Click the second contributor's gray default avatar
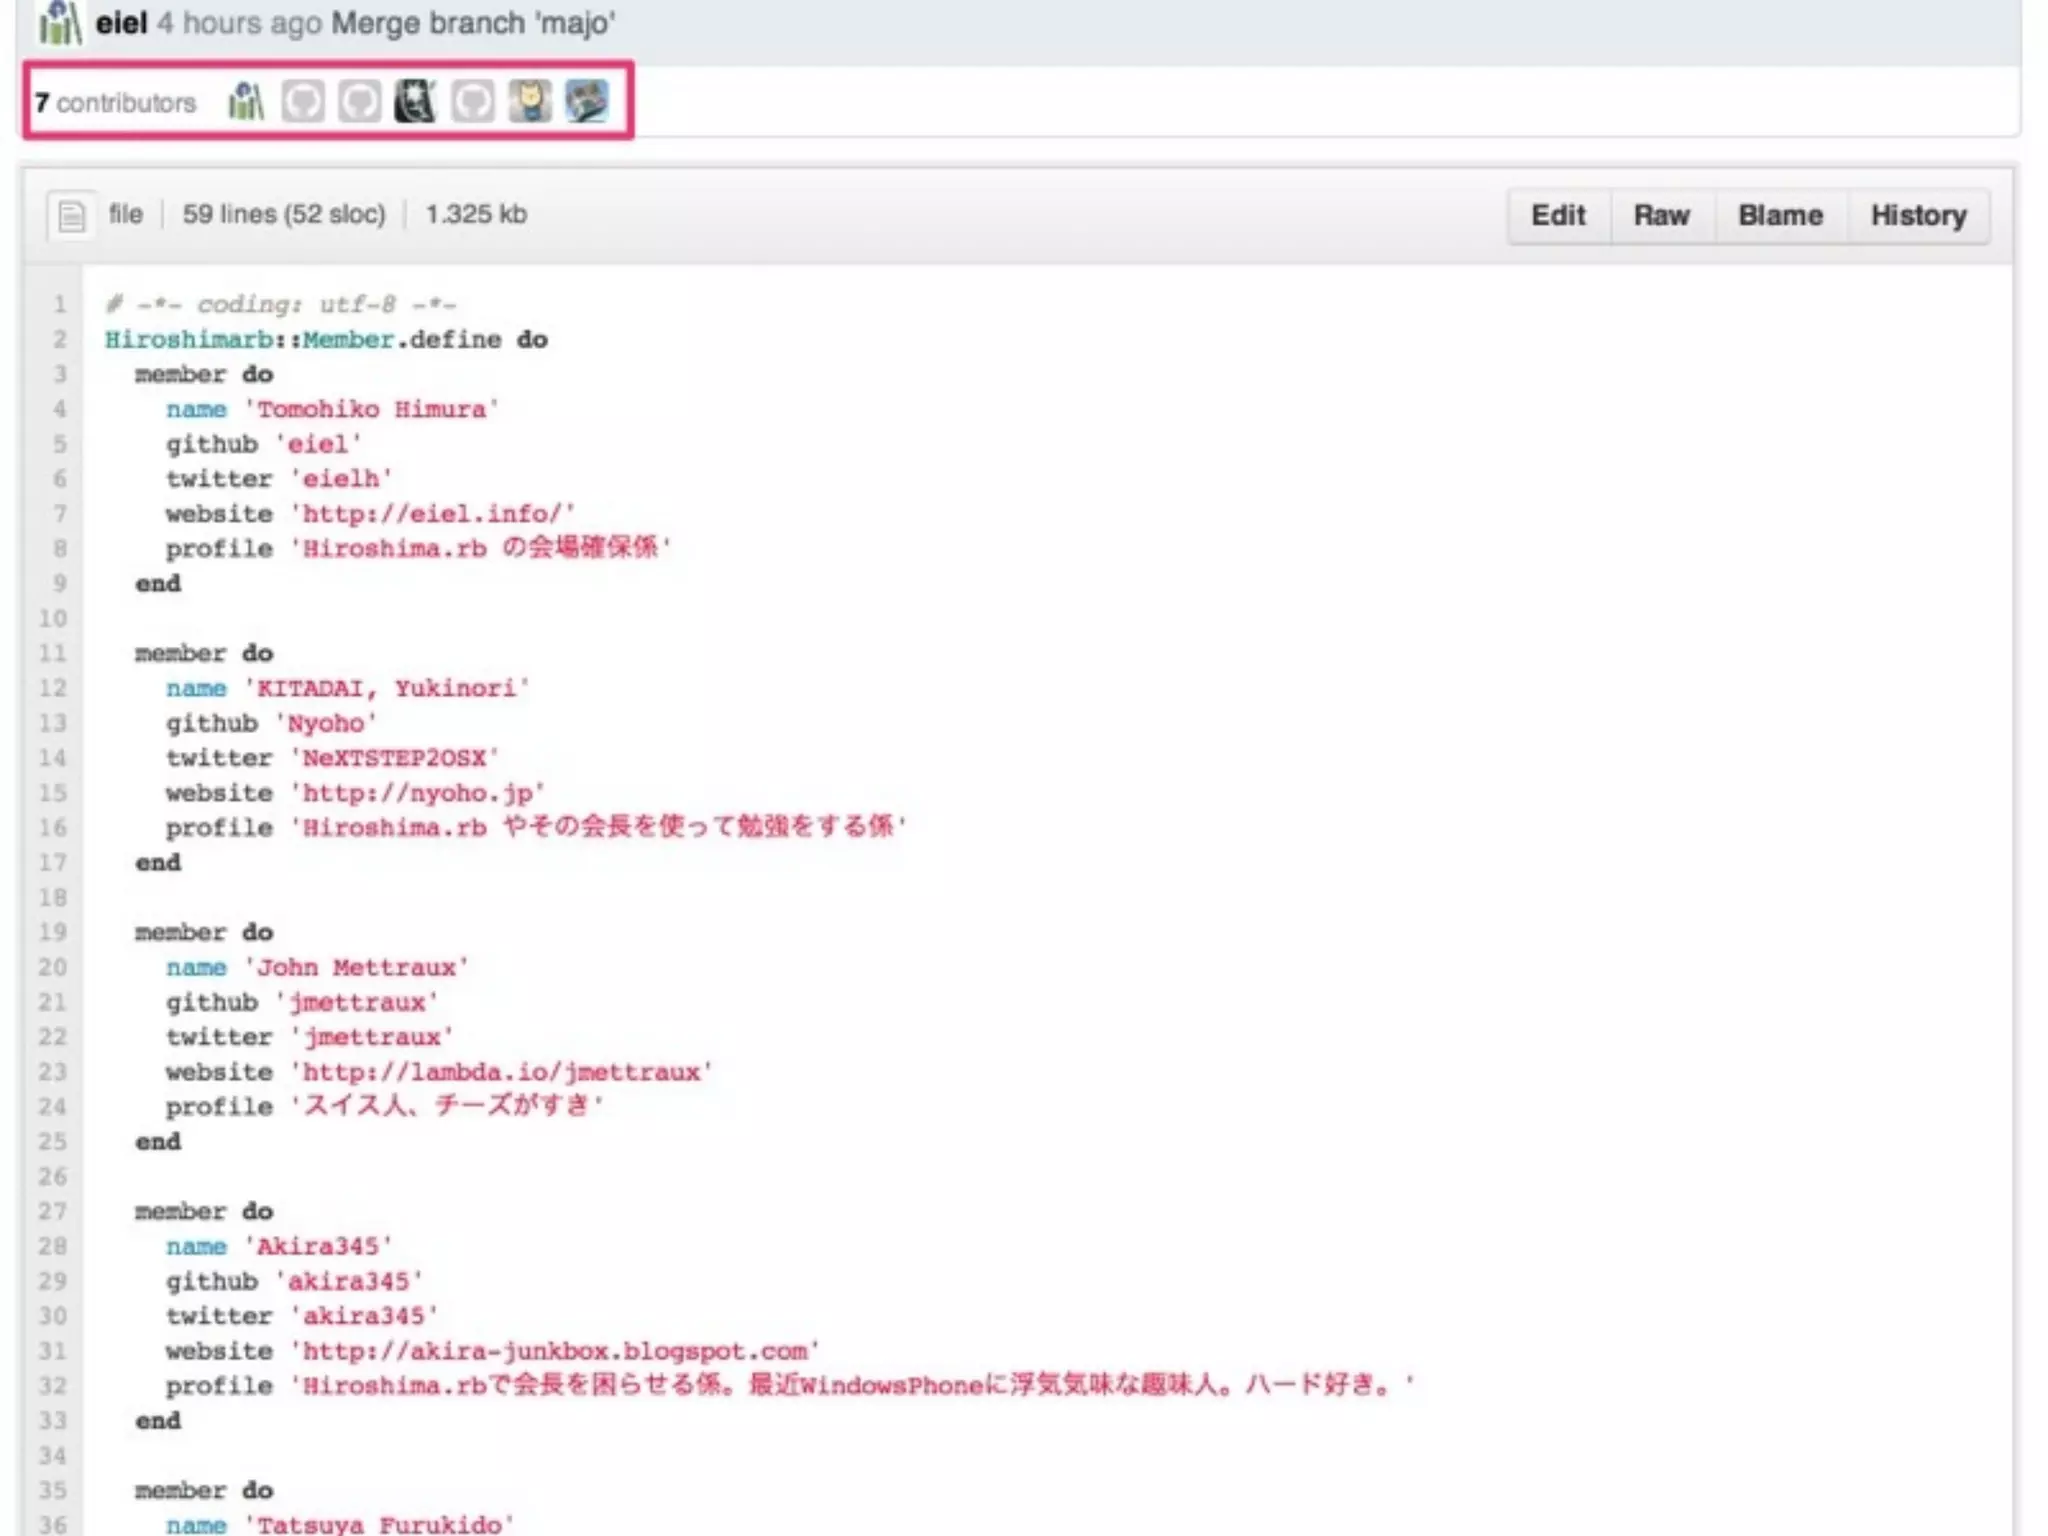The image size is (2048, 1536). click(302, 101)
